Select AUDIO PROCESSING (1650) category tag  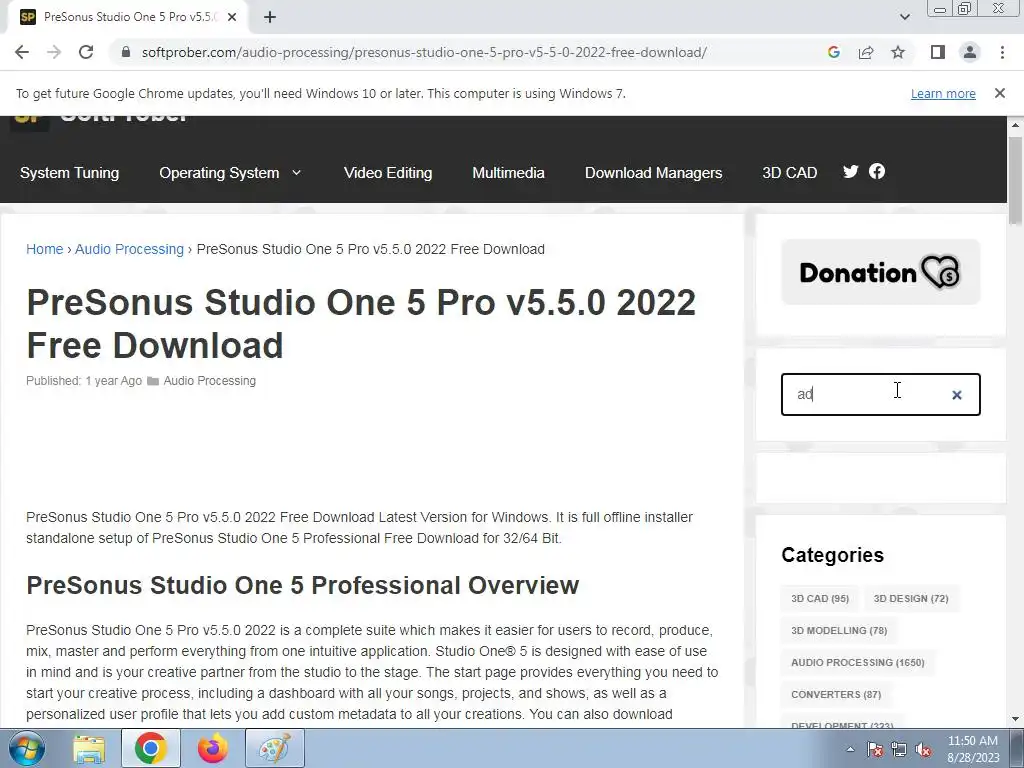click(857, 662)
